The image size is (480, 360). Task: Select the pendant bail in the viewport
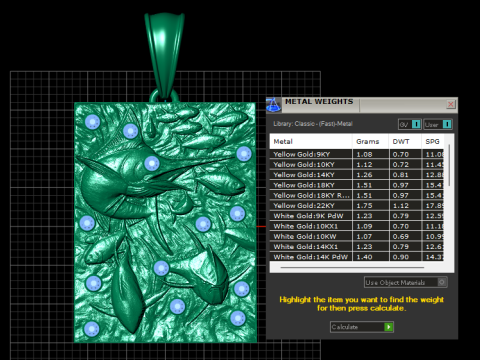tap(164, 55)
